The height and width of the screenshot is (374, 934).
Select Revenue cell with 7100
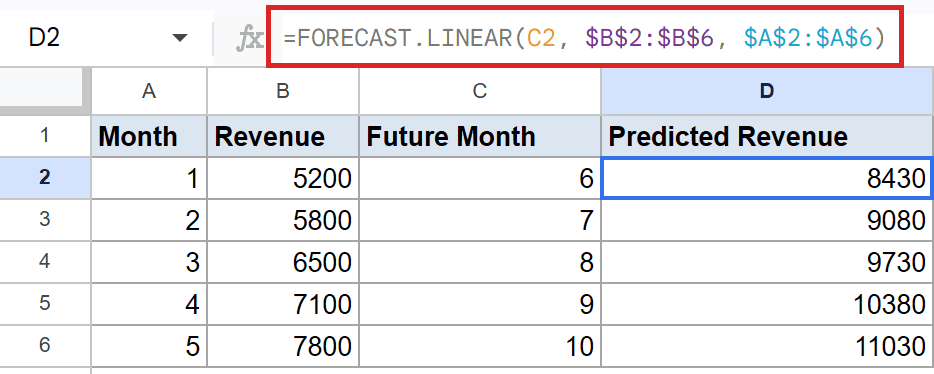(x=283, y=304)
